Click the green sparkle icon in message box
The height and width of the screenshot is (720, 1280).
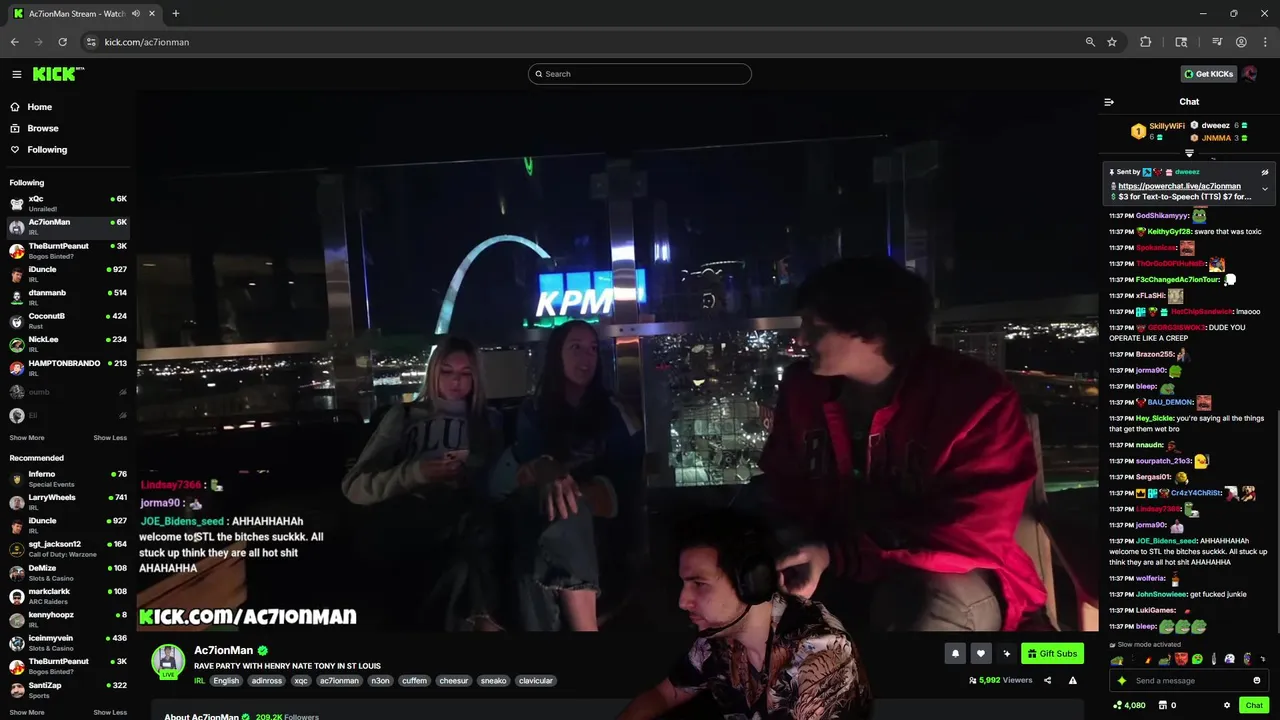coord(1122,681)
